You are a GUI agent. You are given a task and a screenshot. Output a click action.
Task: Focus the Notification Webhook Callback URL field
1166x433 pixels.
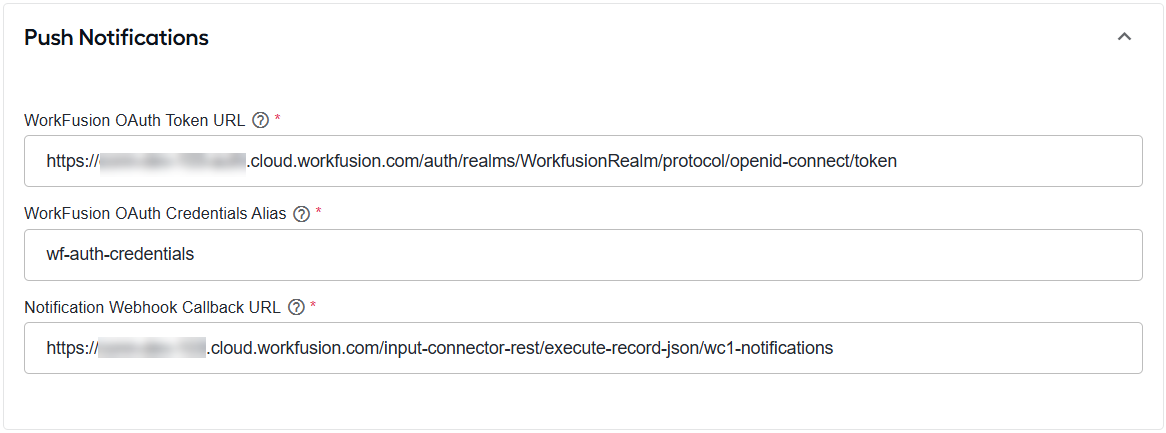point(583,347)
